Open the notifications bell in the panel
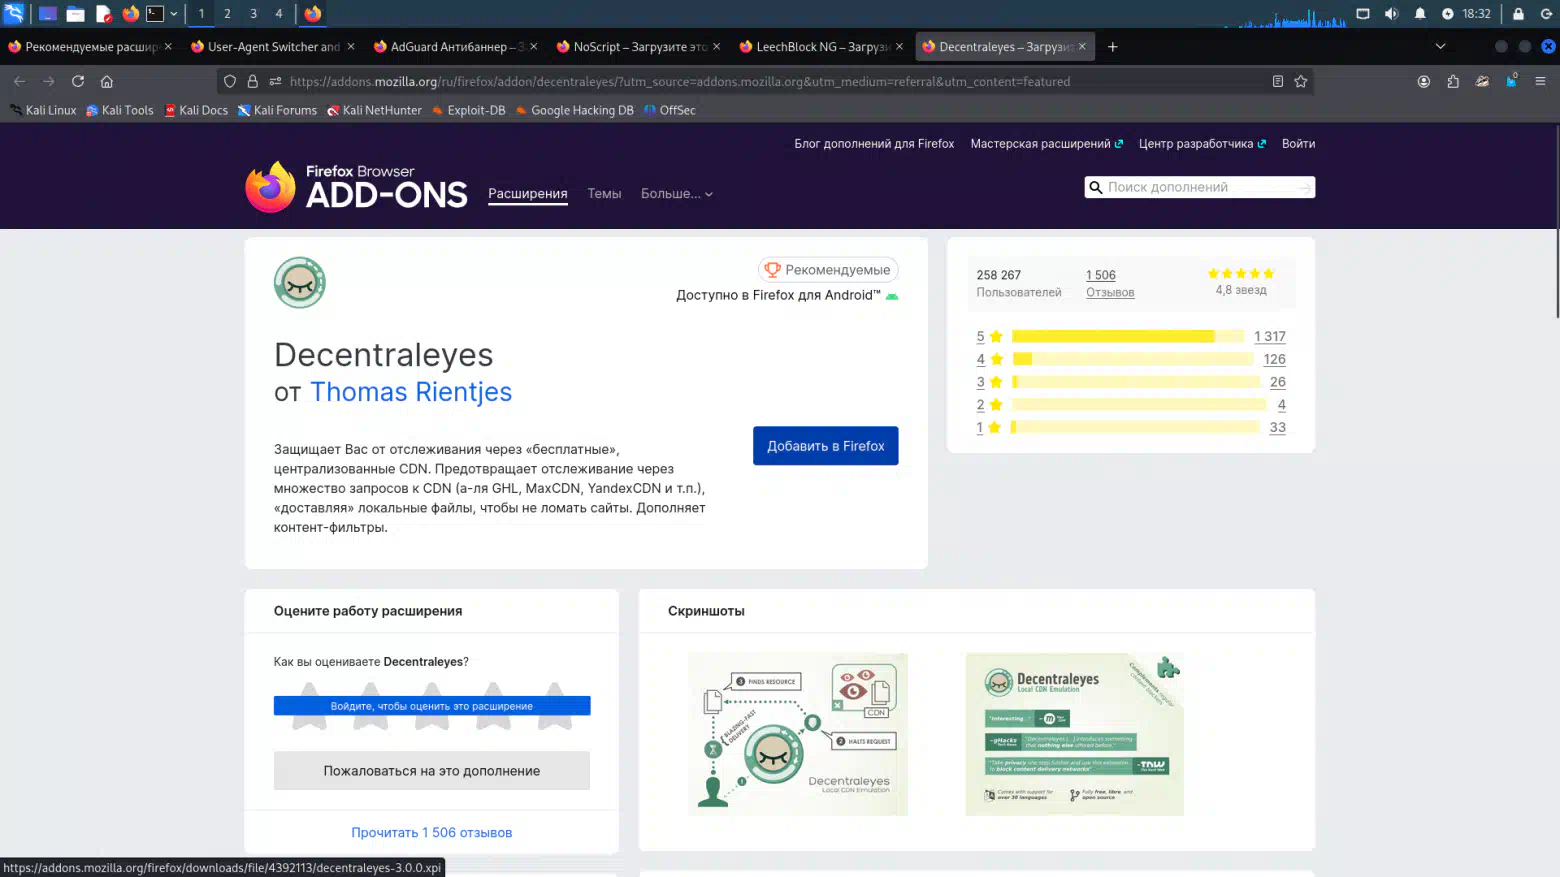The height and width of the screenshot is (877, 1560). pyautogui.click(x=1420, y=14)
